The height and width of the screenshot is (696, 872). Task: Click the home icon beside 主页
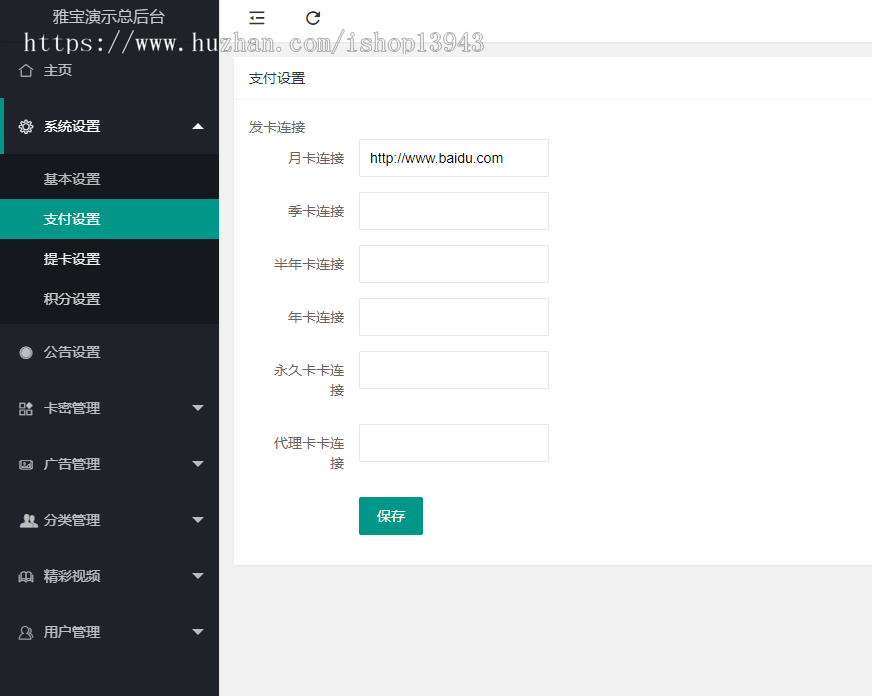[x=25, y=70]
